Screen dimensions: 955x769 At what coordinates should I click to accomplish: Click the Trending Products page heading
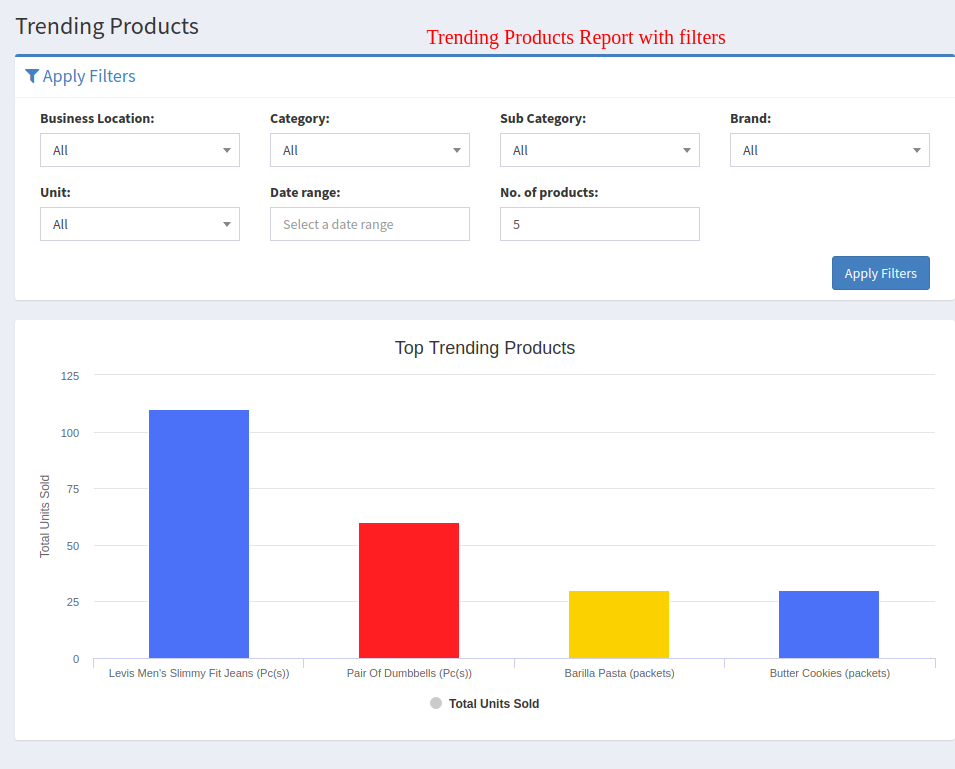tap(107, 26)
